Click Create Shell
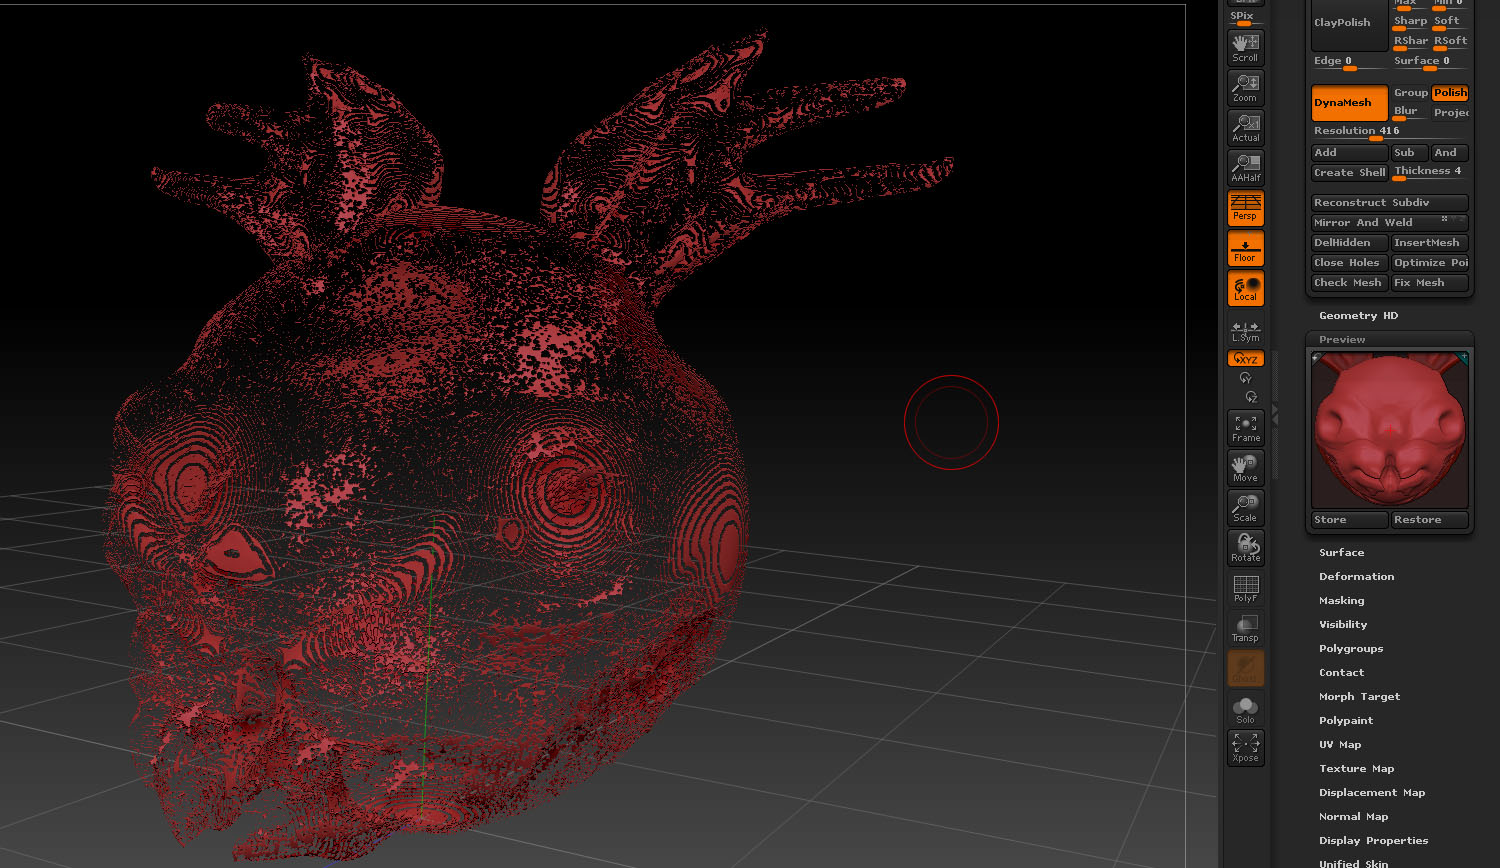Viewport: 1500px width, 868px height. [1349, 173]
